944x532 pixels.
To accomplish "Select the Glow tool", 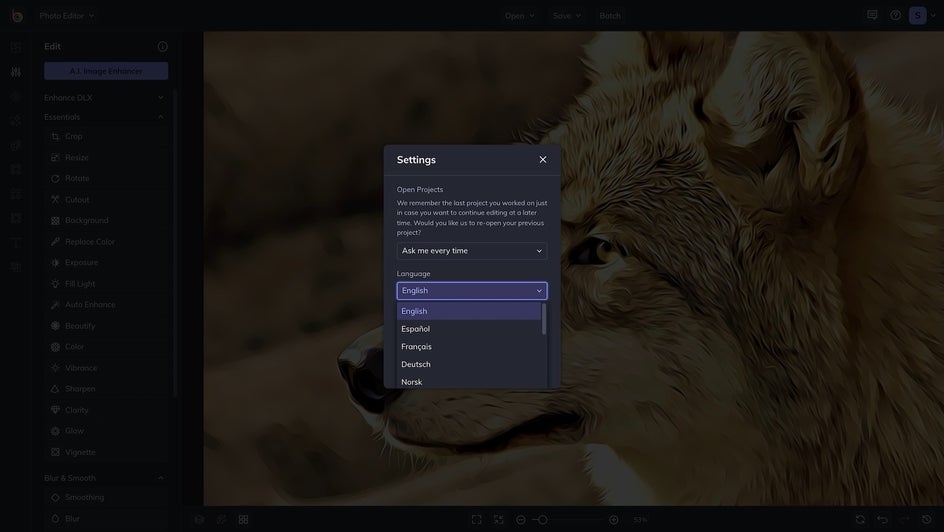I will pos(106,431).
